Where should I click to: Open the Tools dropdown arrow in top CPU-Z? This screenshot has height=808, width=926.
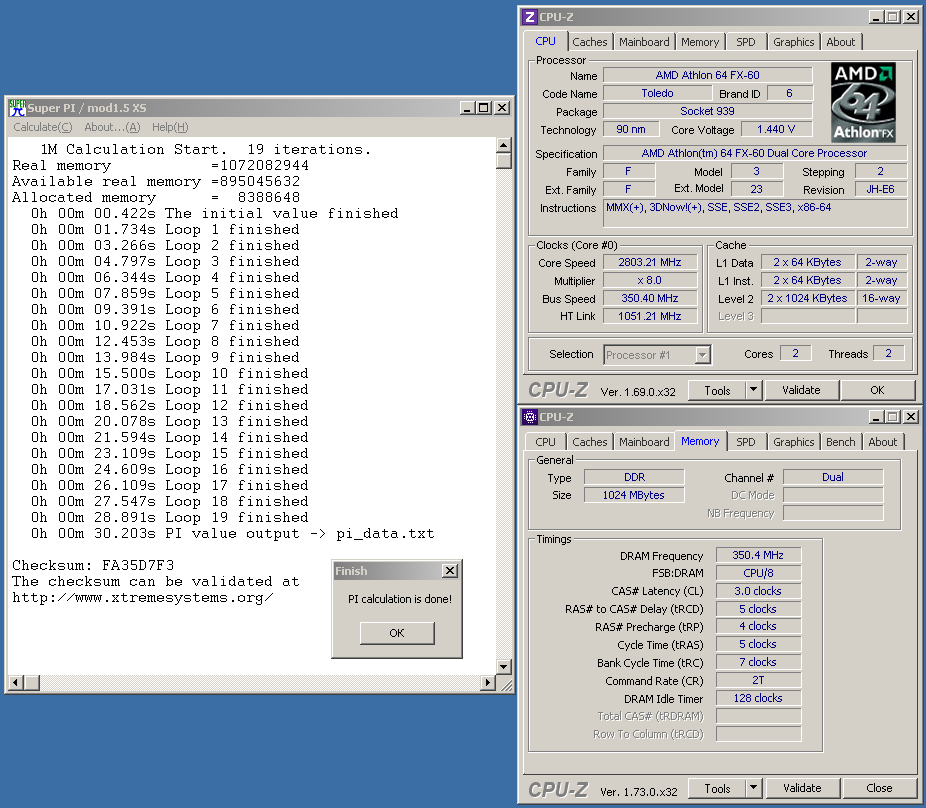(x=754, y=390)
